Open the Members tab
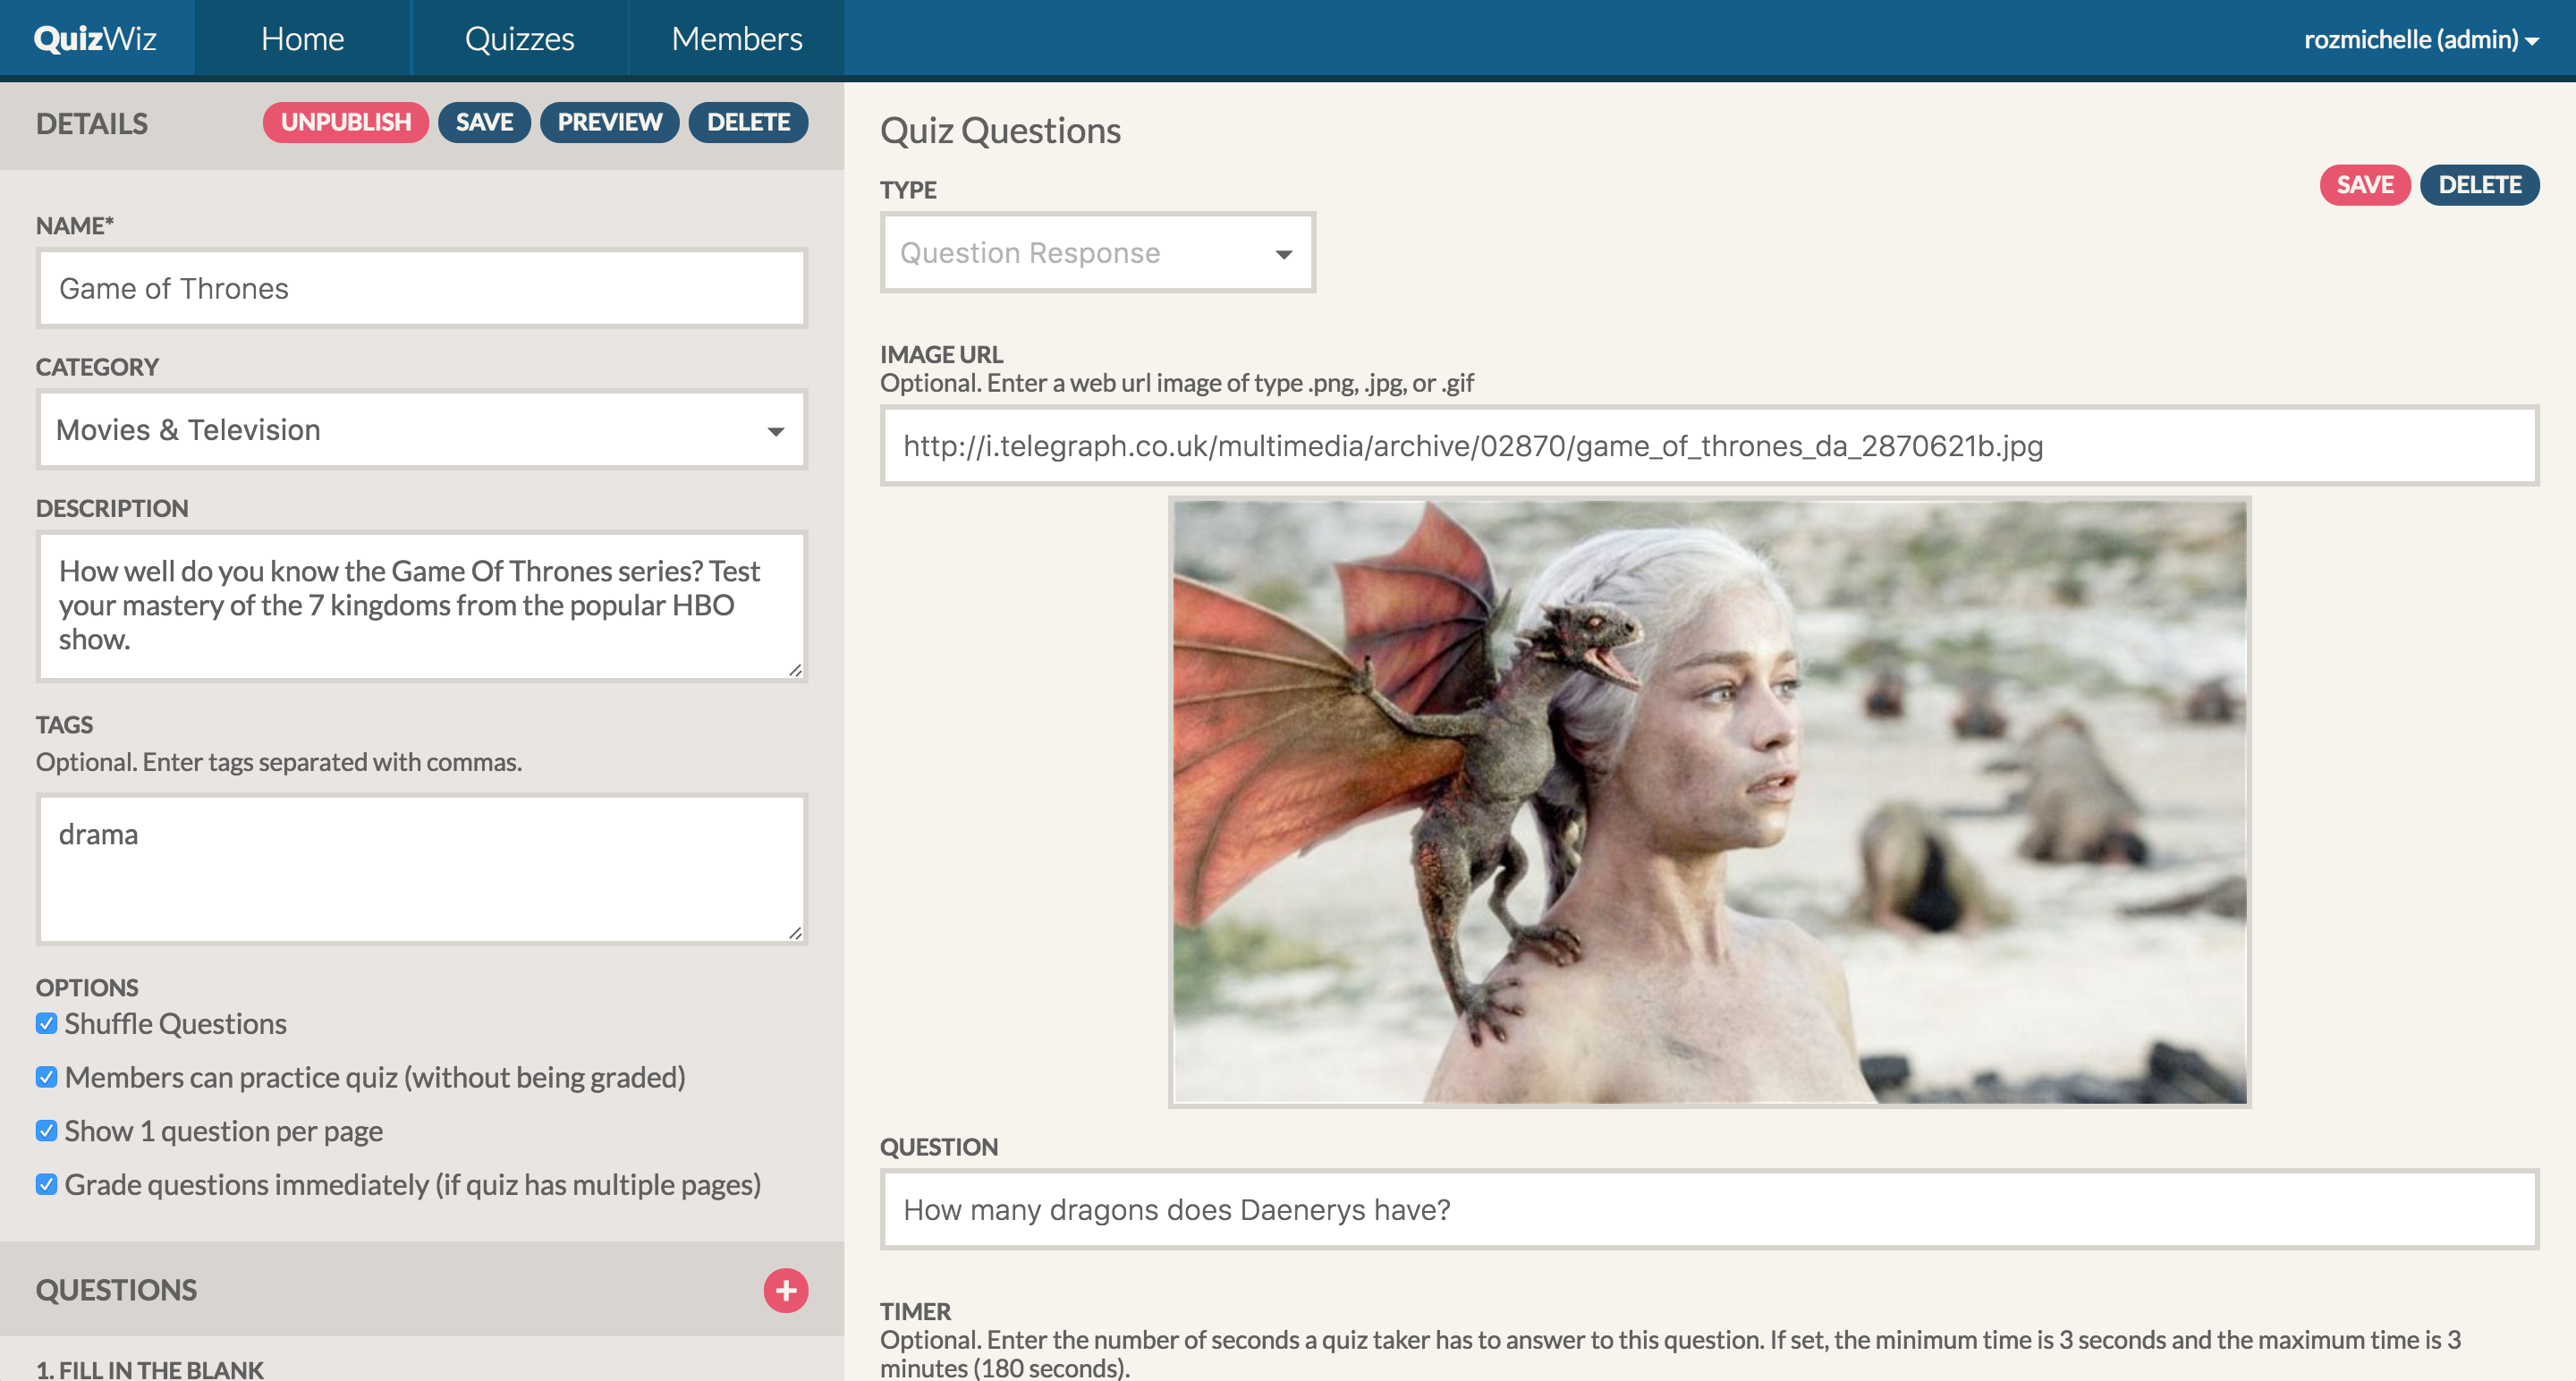Image resolution: width=2576 pixels, height=1381 pixels. (x=736, y=38)
